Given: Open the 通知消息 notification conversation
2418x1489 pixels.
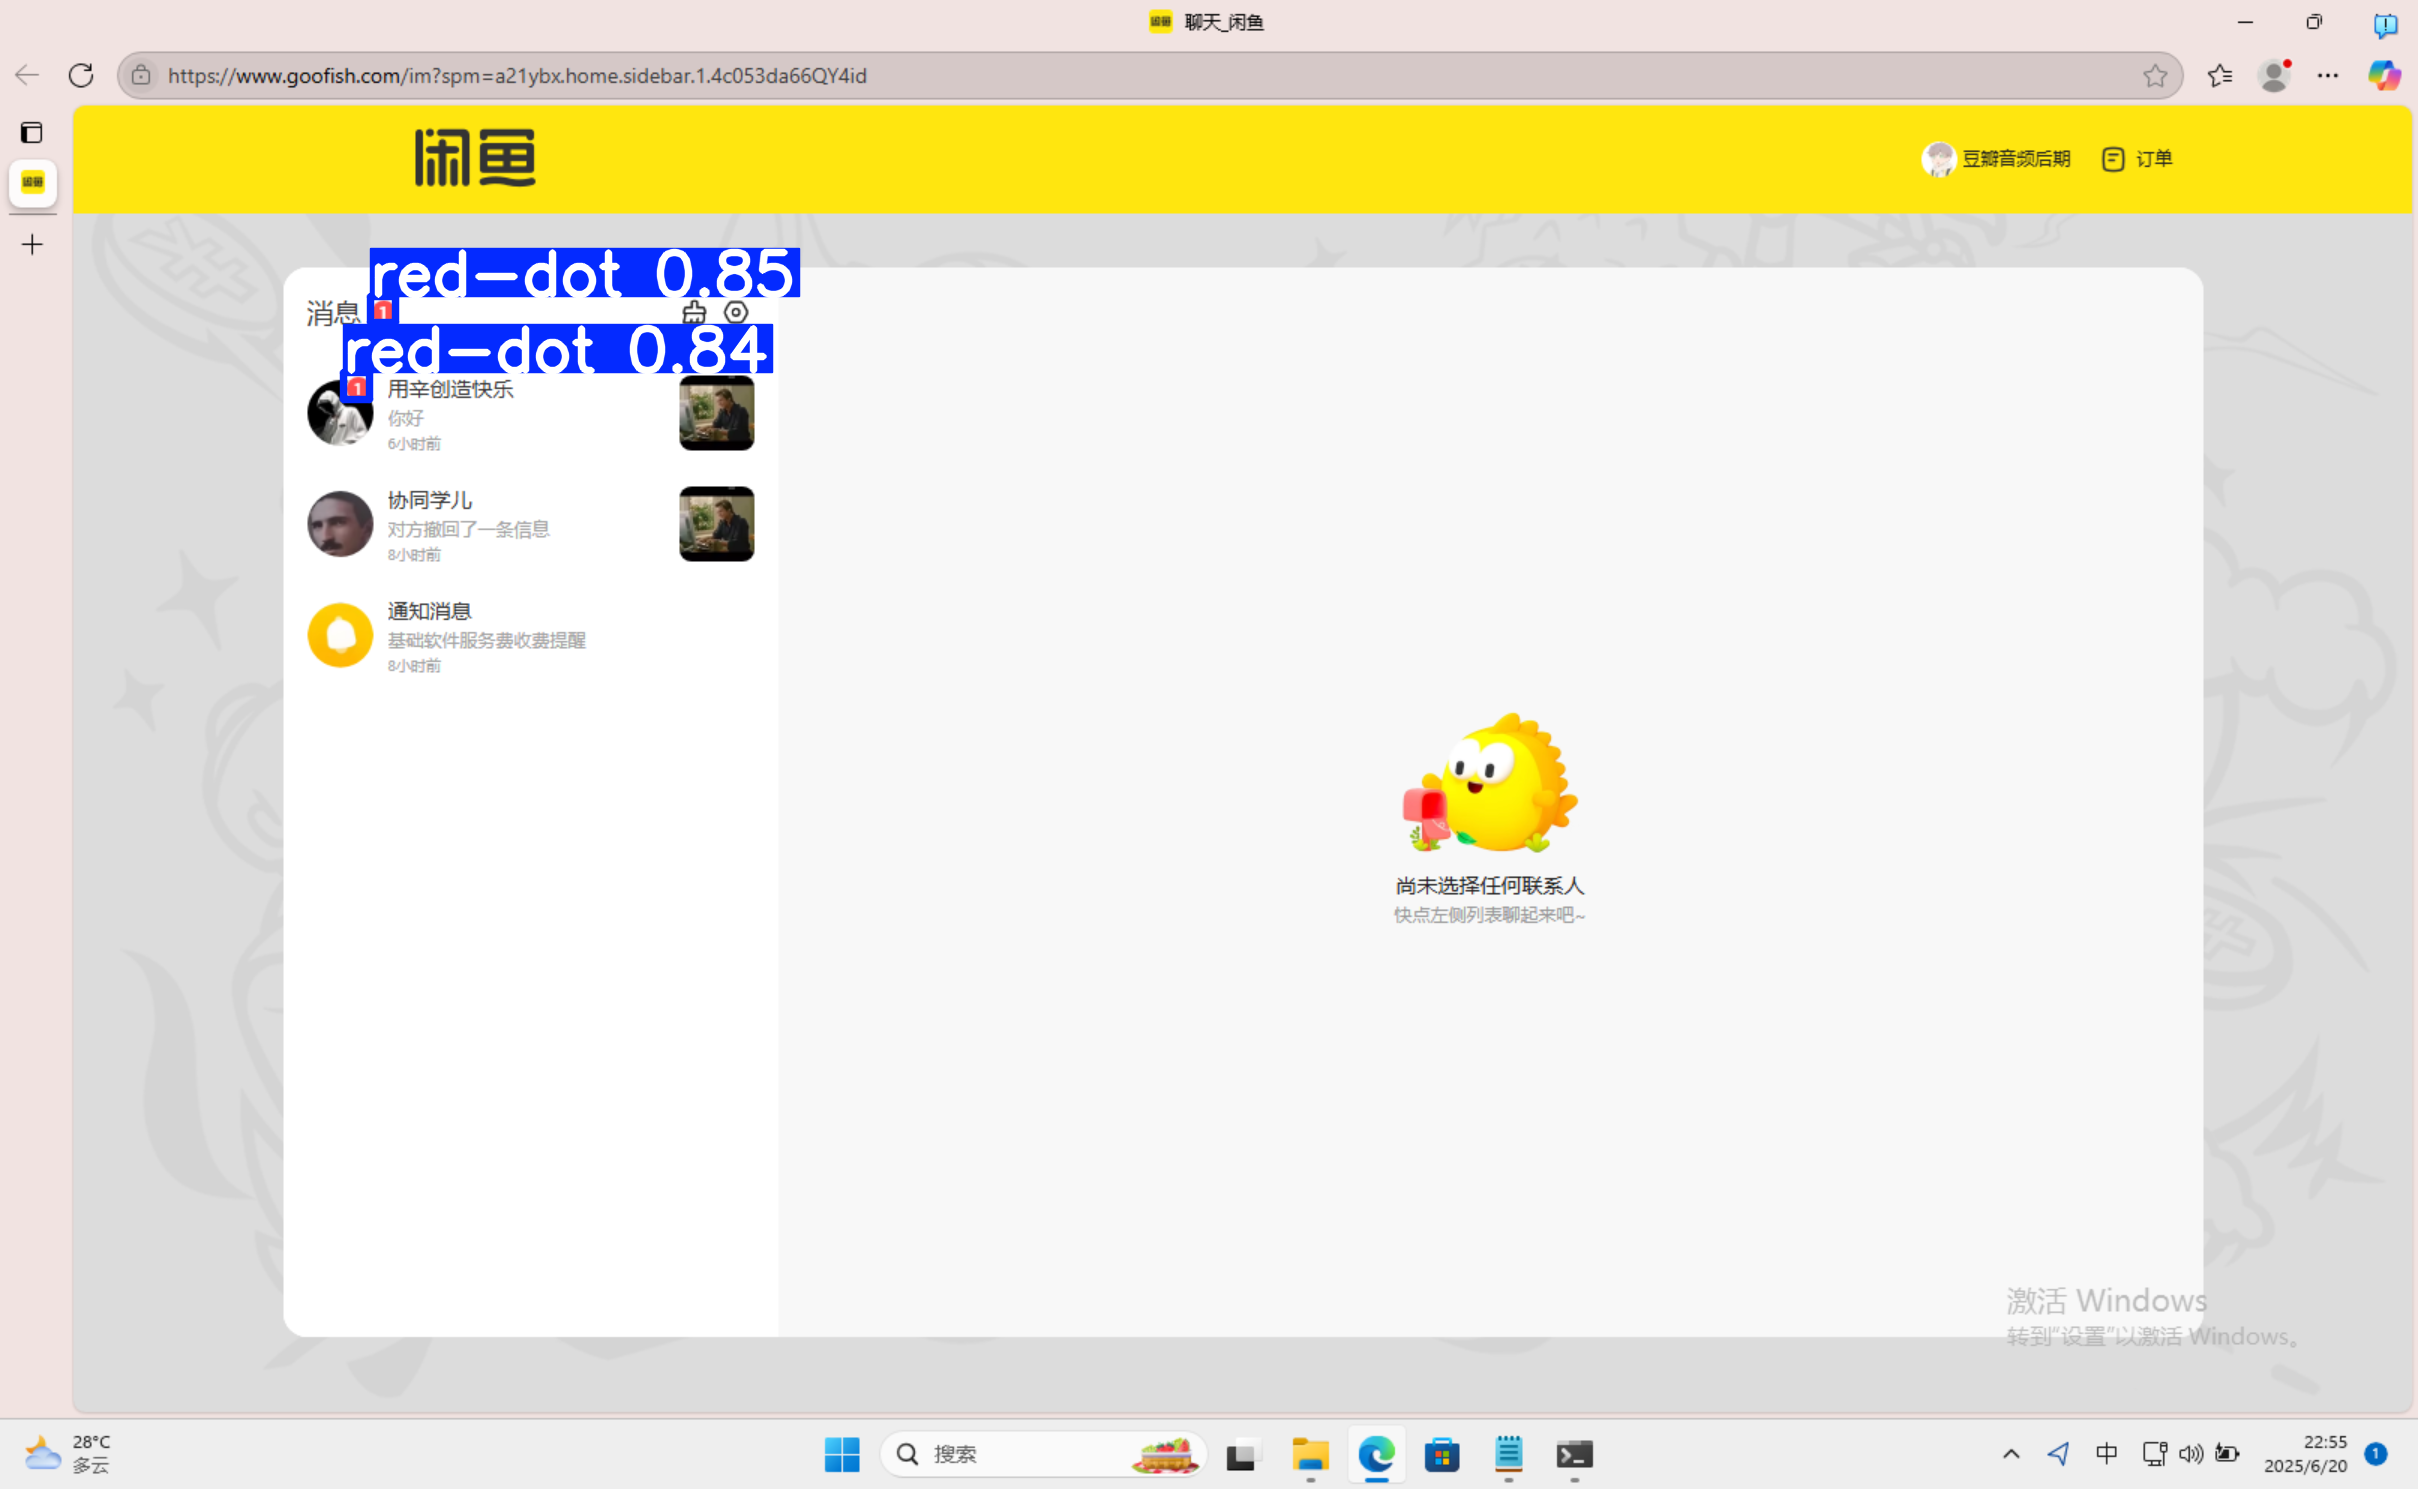Looking at the screenshot, I should (531, 636).
